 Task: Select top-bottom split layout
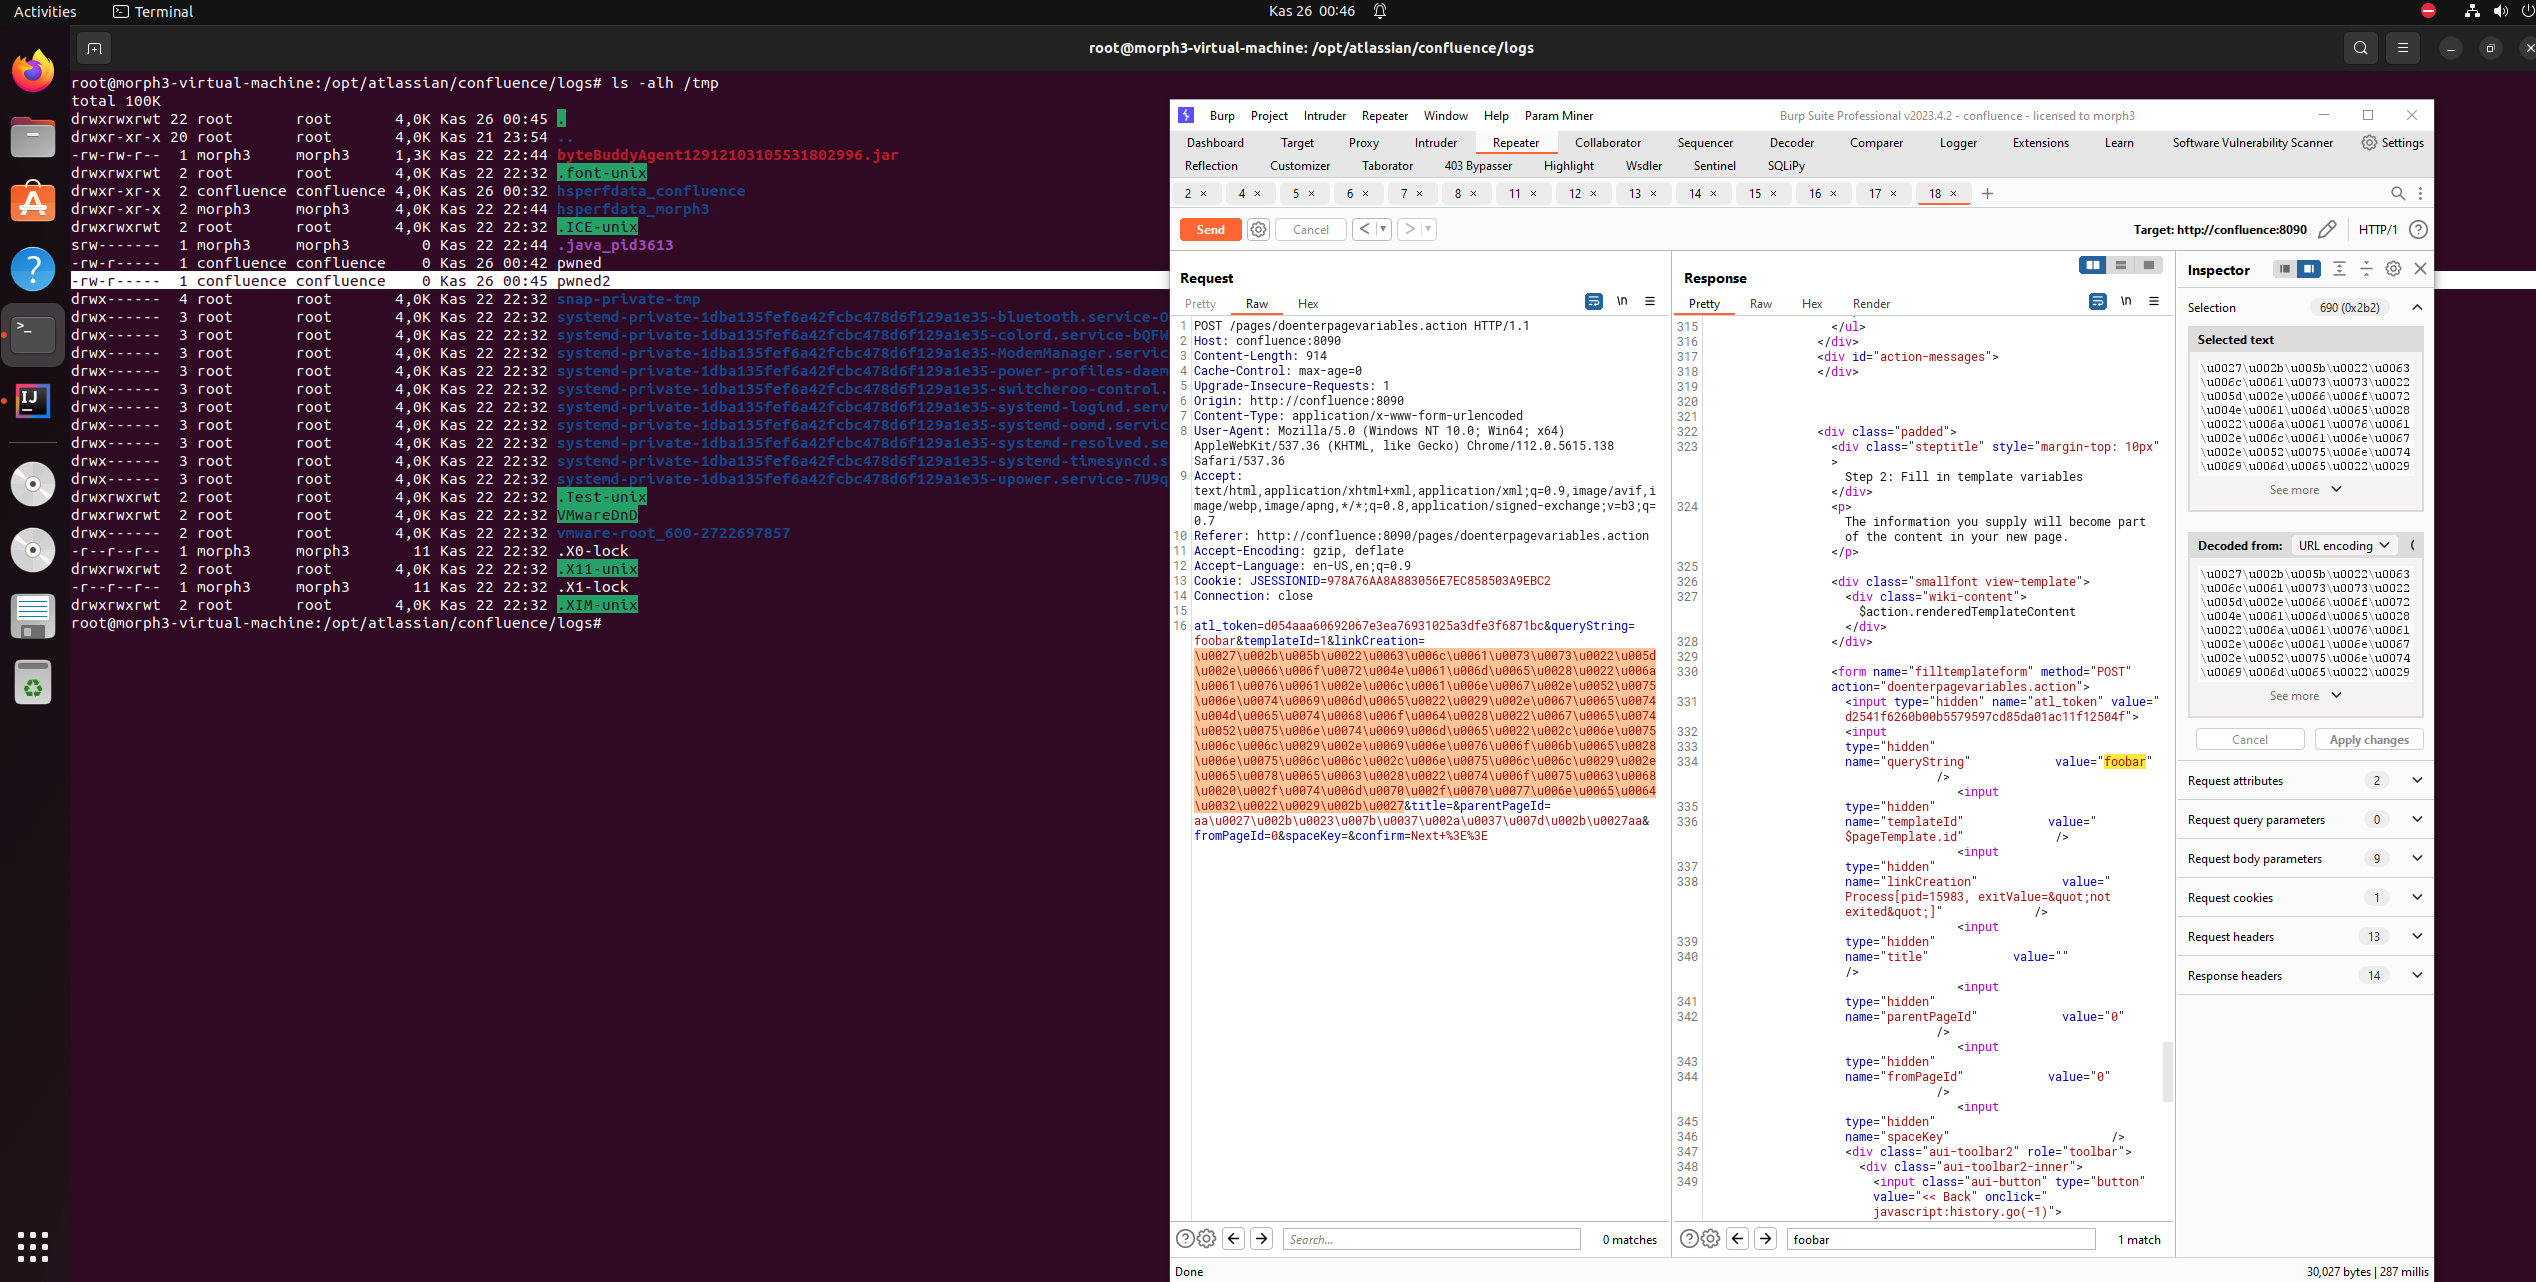coord(2120,265)
